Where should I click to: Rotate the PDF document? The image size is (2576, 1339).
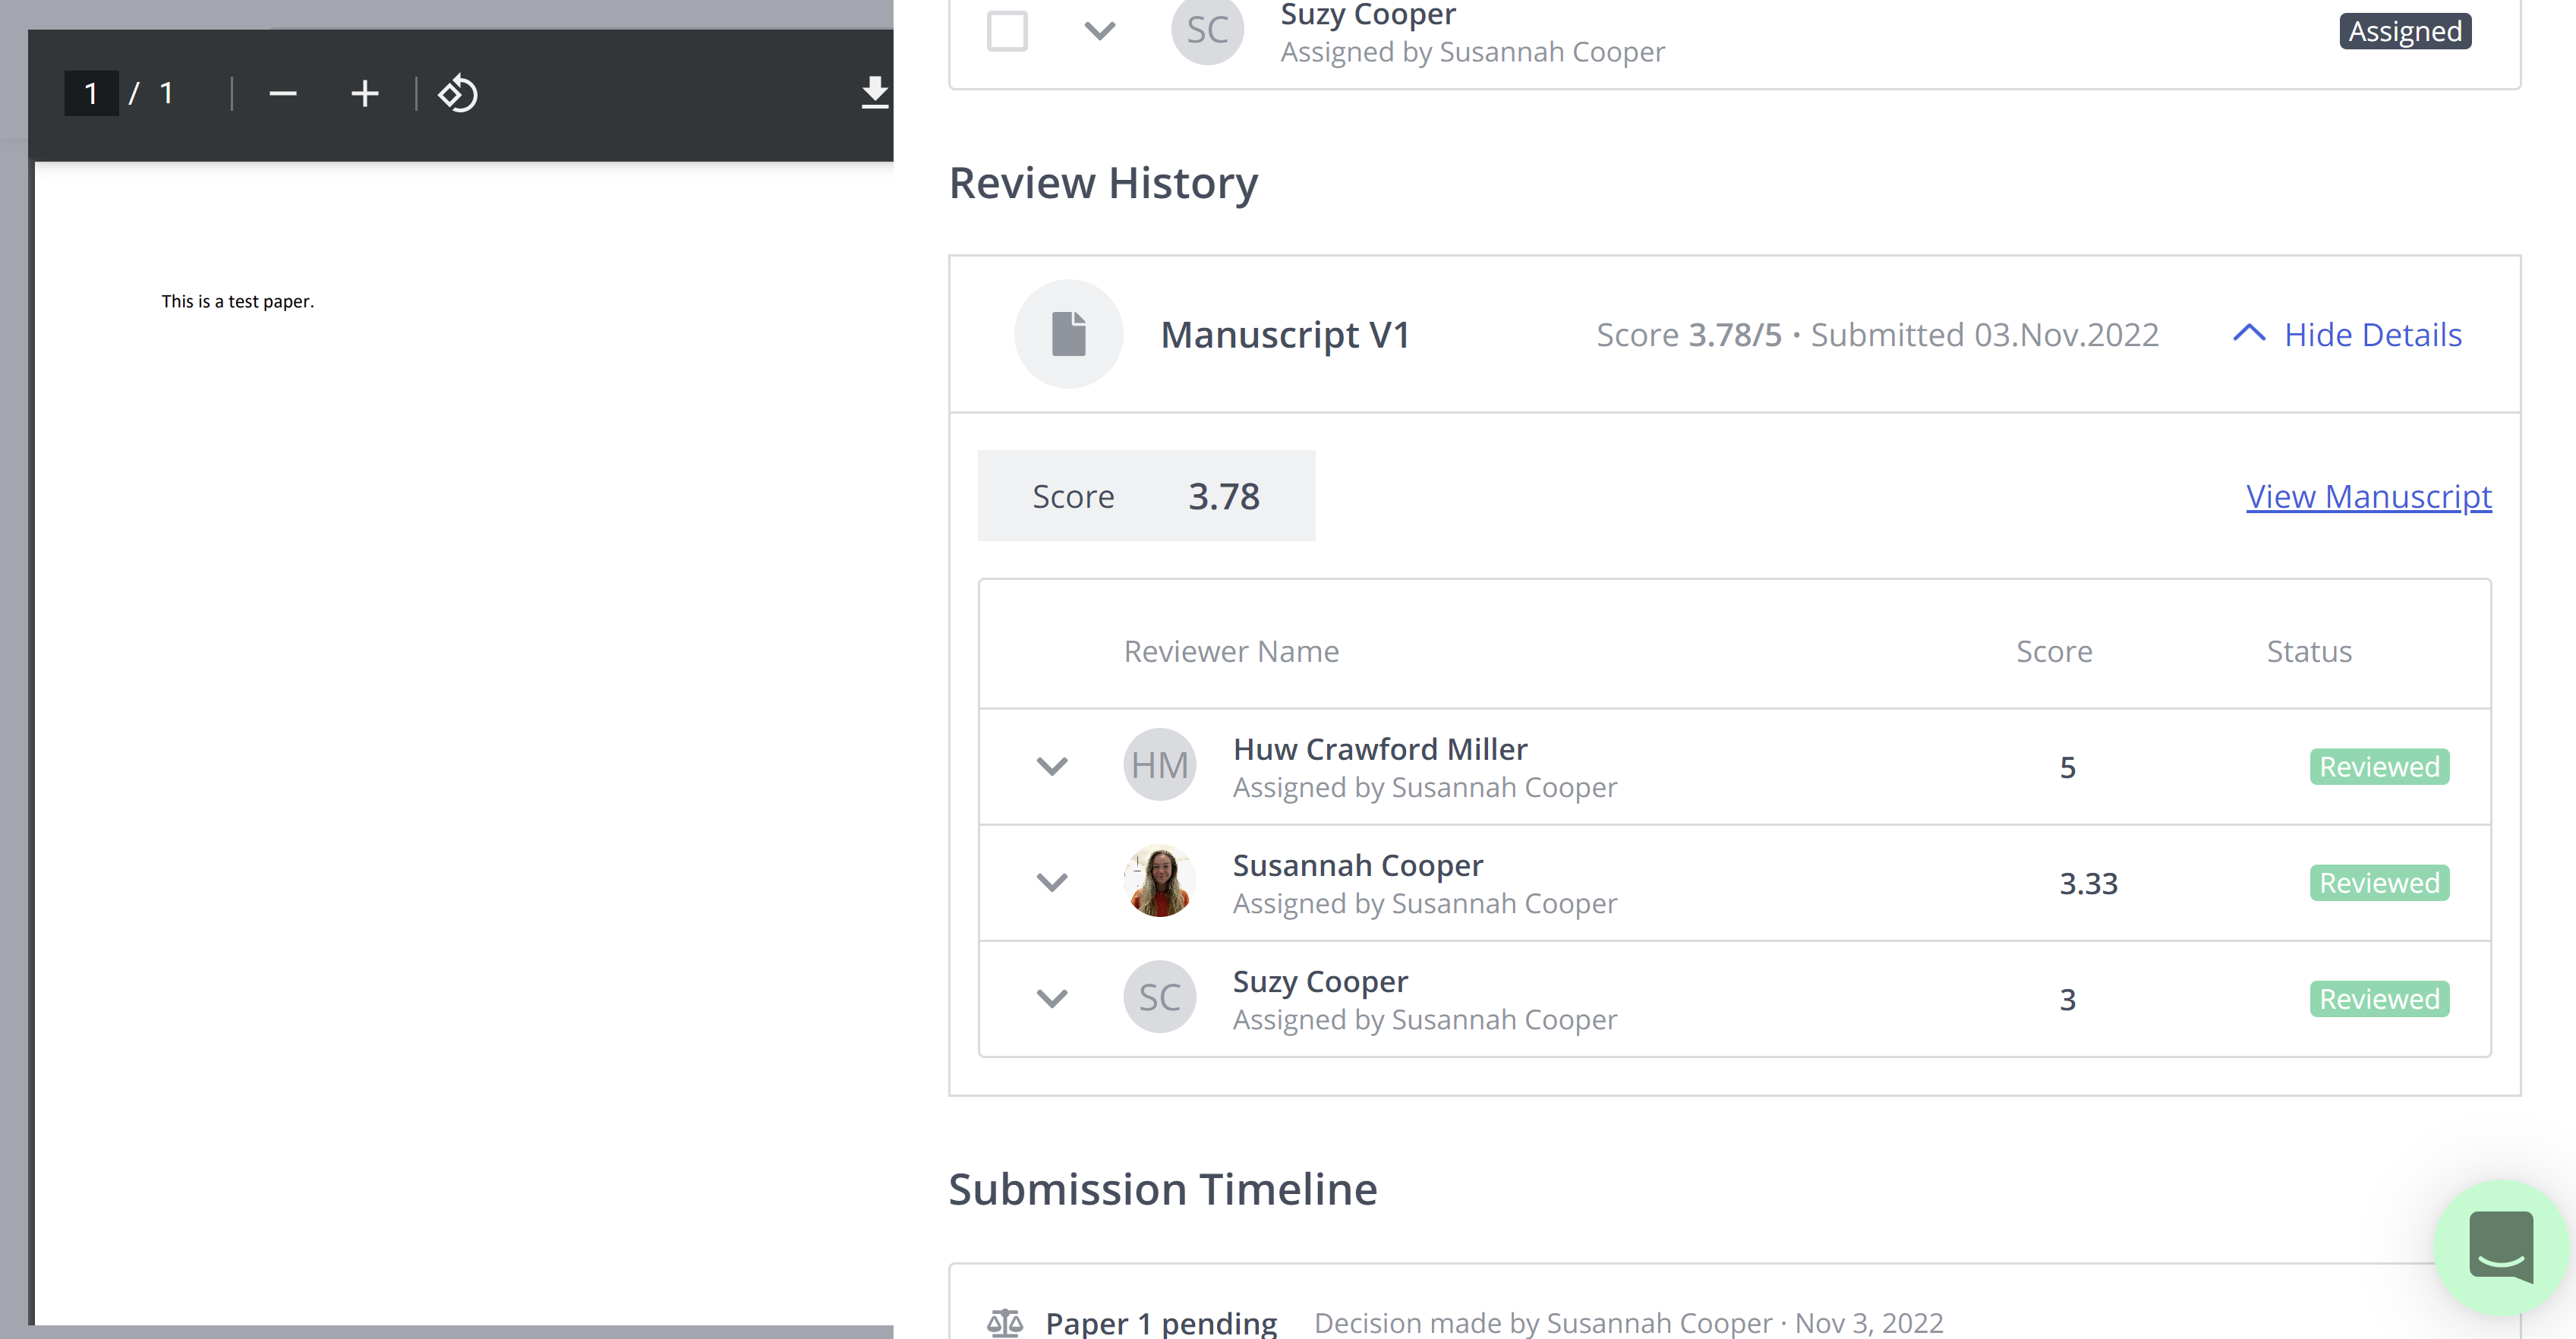click(458, 94)
